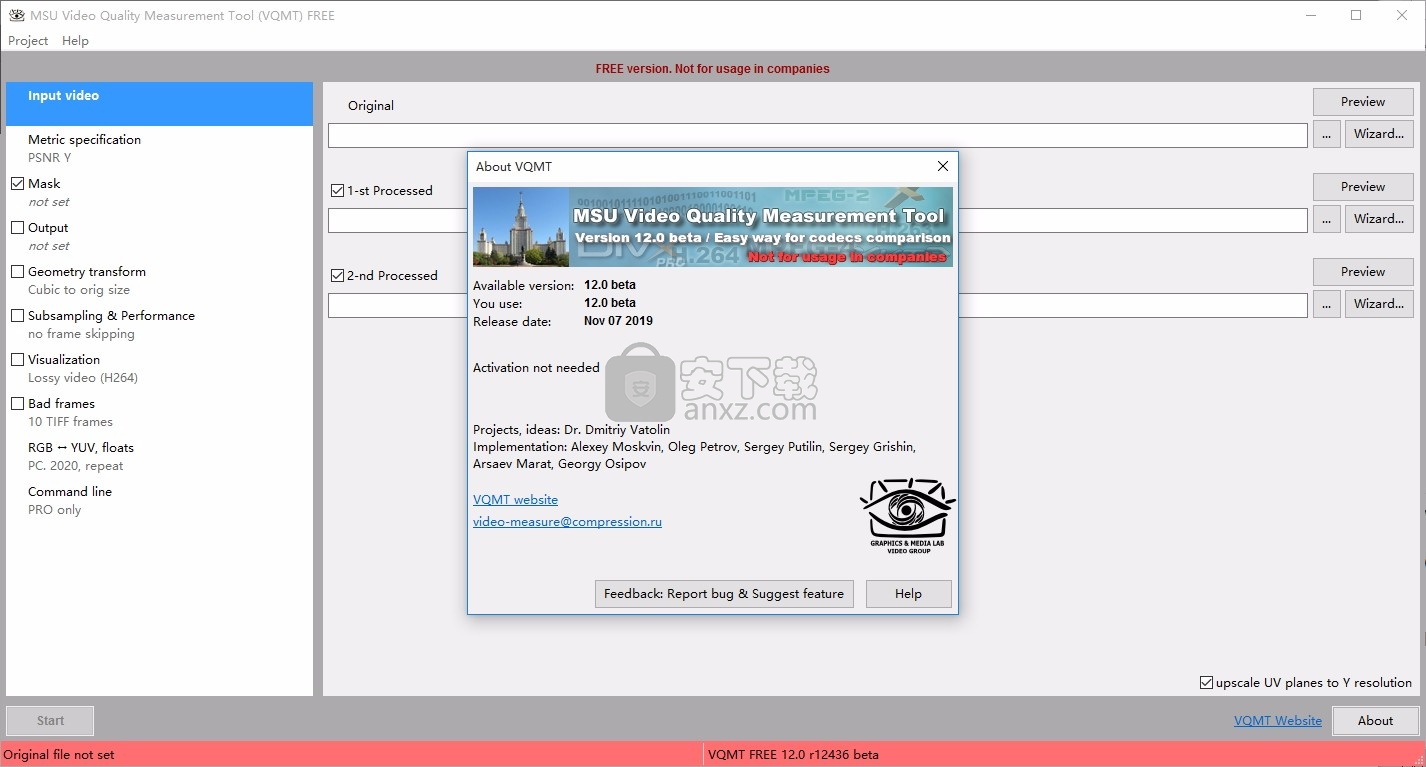
Task: Click 'Cubic to orig size' text
Action: pos(79,290)
